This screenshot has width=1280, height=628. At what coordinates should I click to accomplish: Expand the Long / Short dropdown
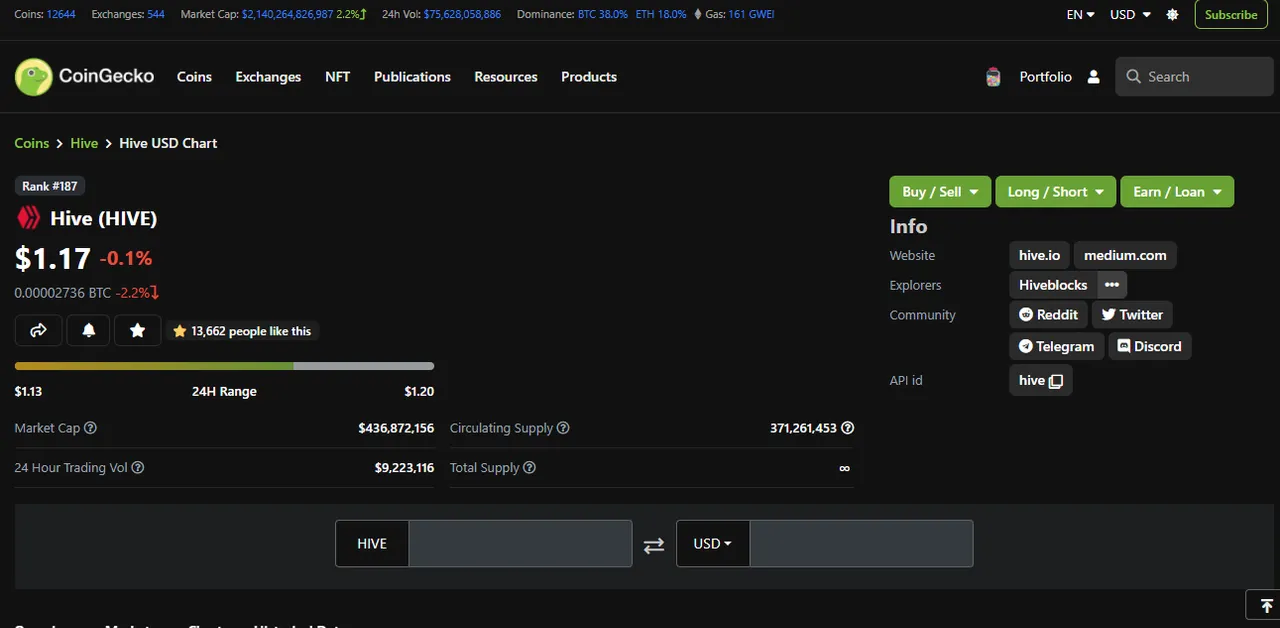pos(1055,192)
